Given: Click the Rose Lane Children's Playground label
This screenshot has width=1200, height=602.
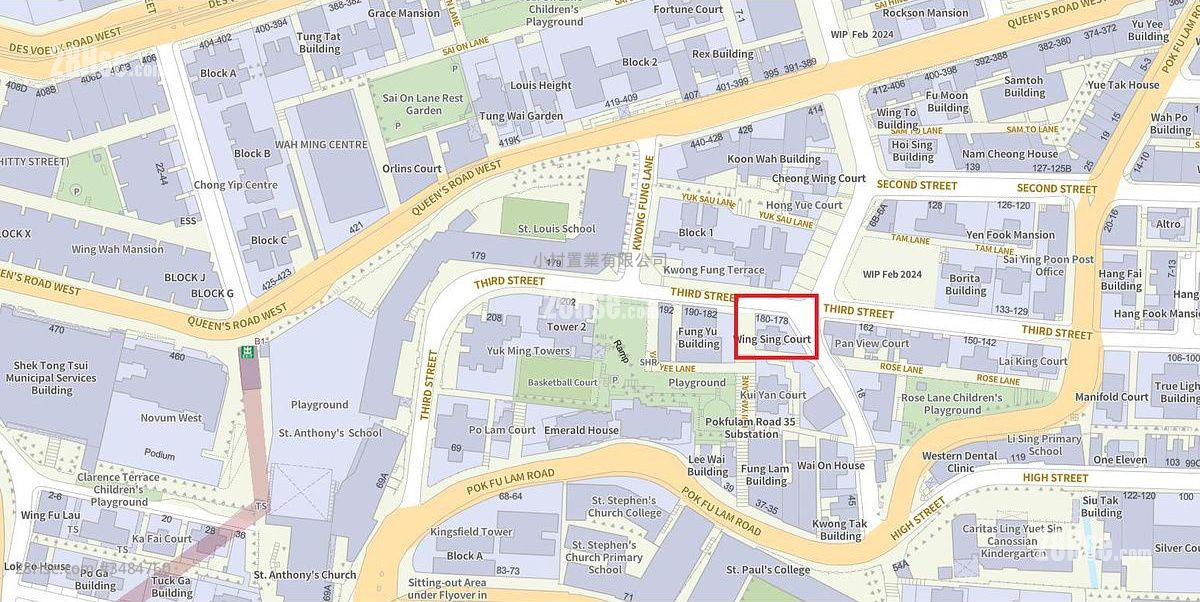Looking at the screenshot, I should pos(952,404).
